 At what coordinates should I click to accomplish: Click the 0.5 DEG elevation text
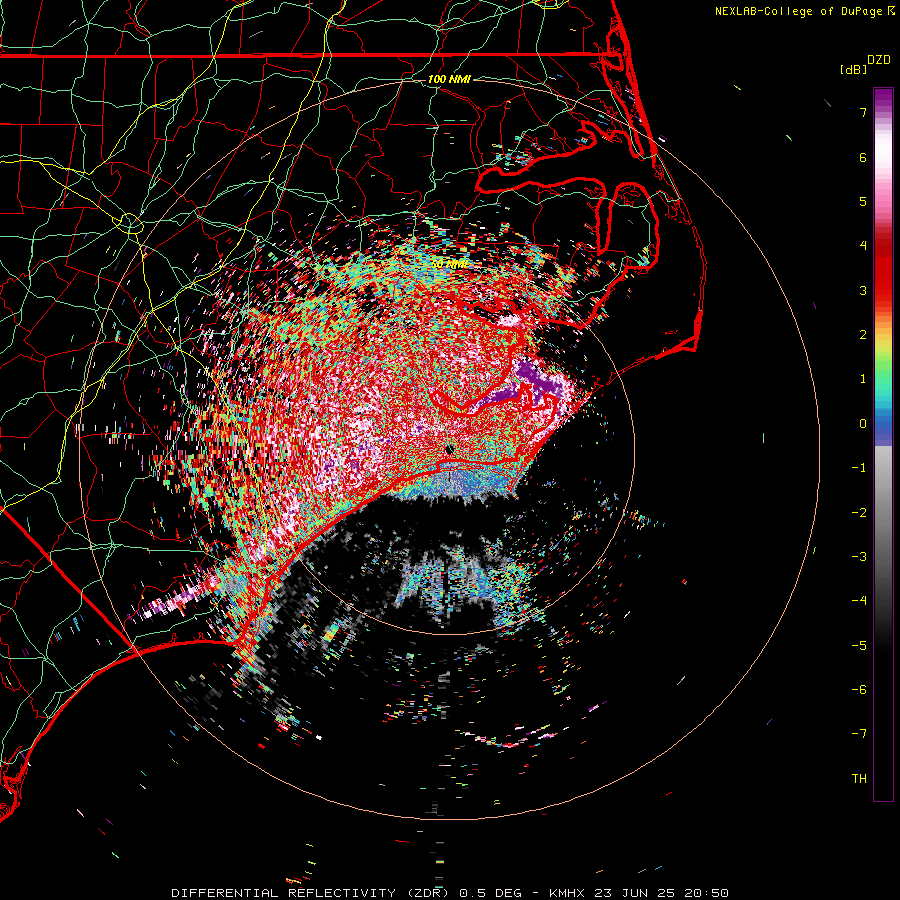(491, 893)
